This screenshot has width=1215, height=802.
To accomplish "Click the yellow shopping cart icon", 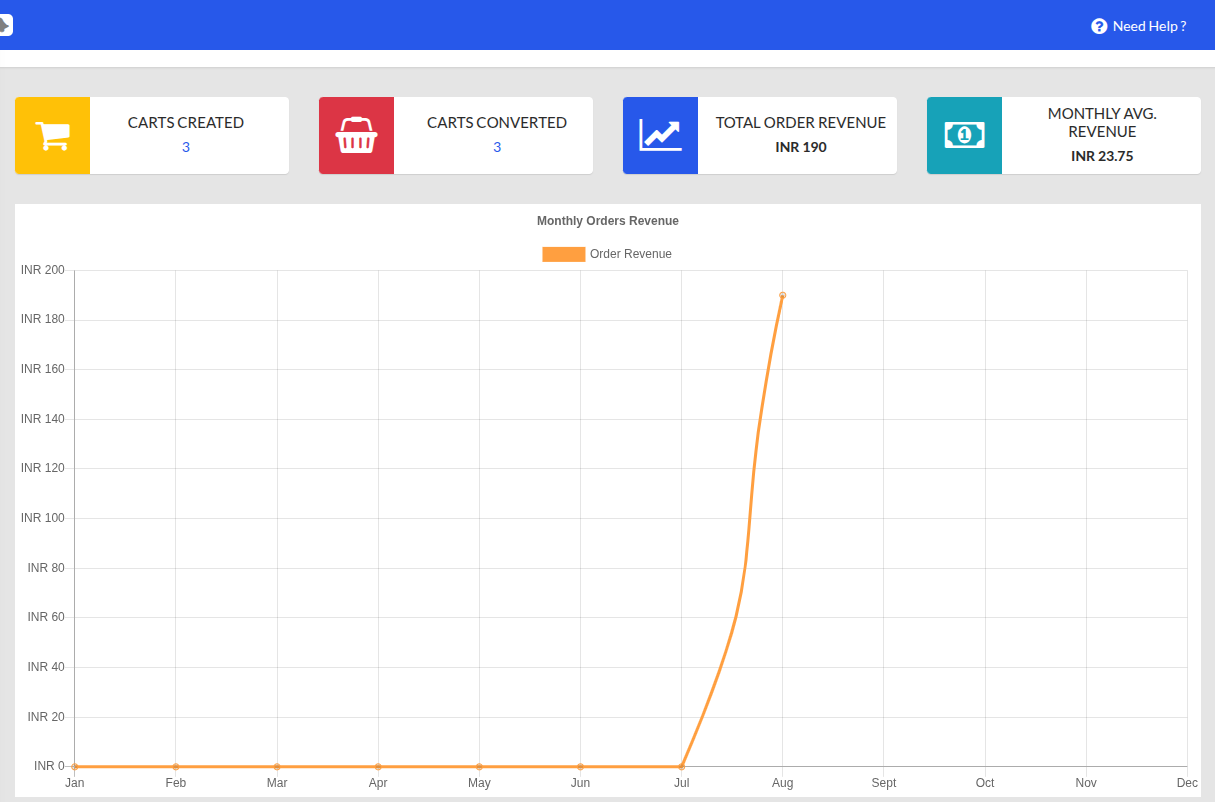I will click(x=52, y=136).
